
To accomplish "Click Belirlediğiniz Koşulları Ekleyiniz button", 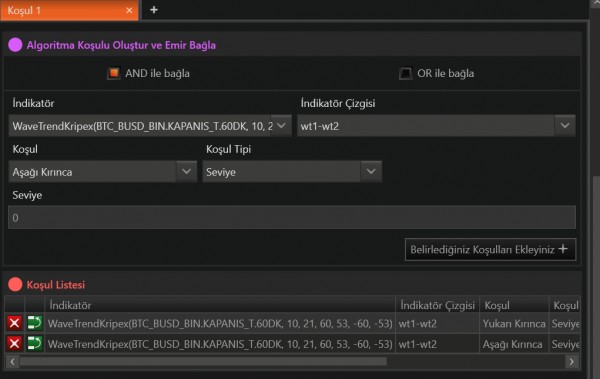I will coord(490,250).
